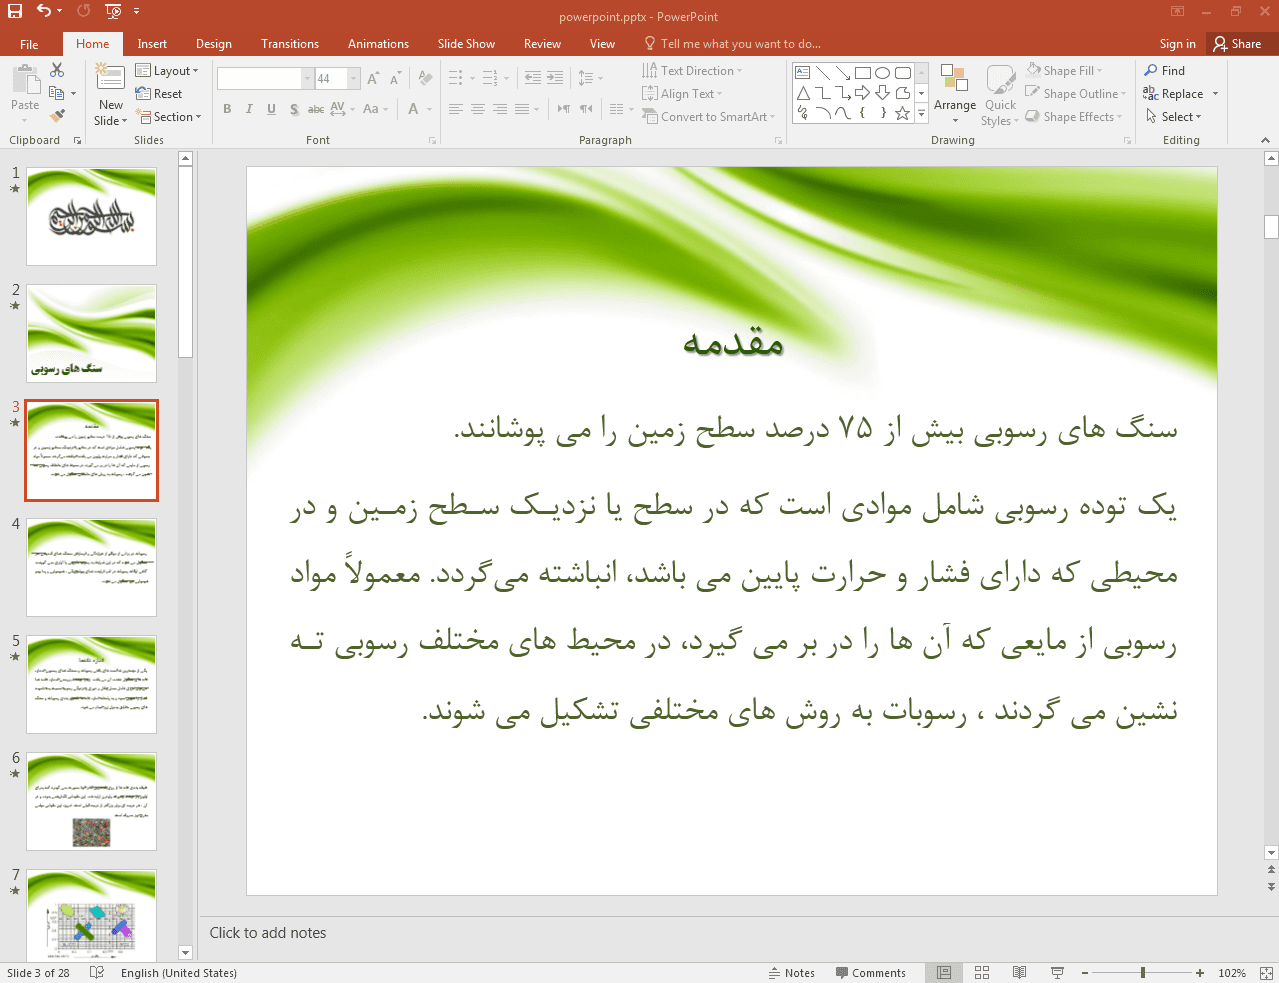Toggle Center paragraph alignment

[x=477, y=109]
